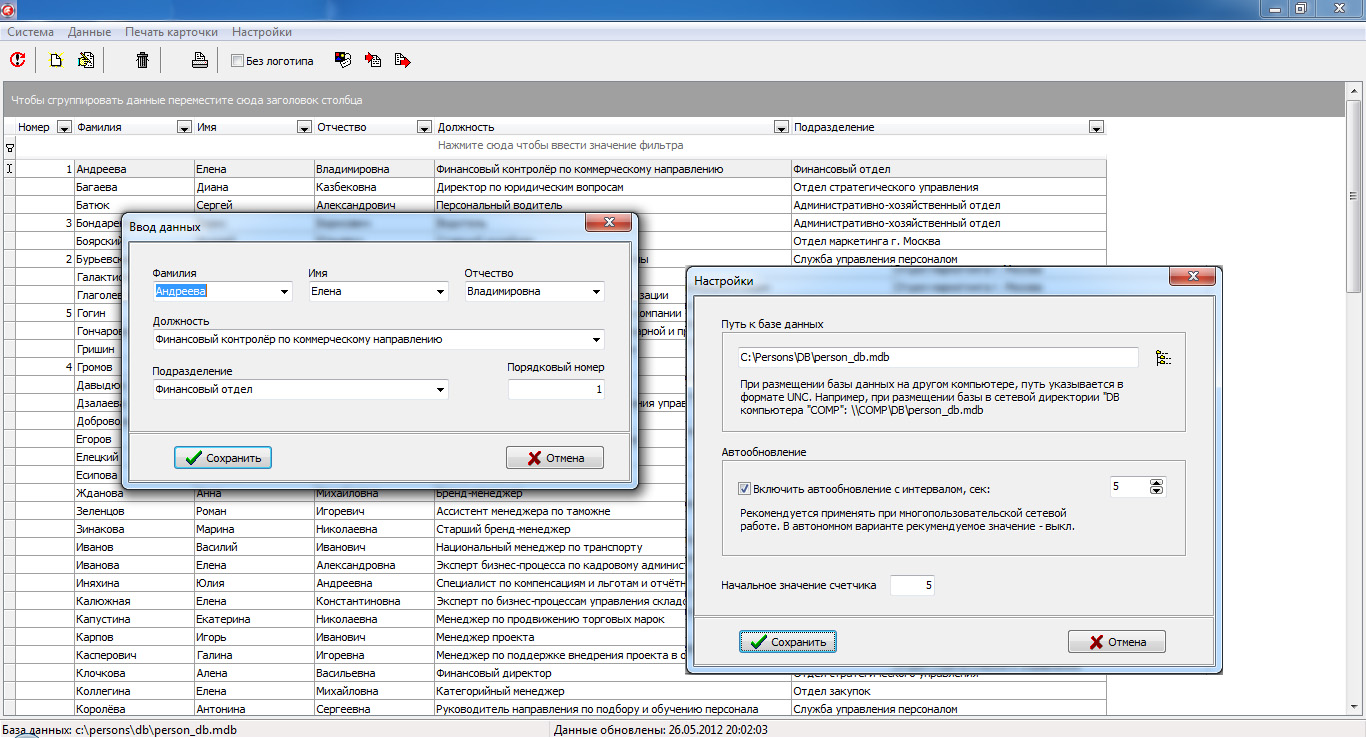Click the colored picture icon after Без логотипа
The width and height of the screenshot is (1366, 738).
pos(343,61)
